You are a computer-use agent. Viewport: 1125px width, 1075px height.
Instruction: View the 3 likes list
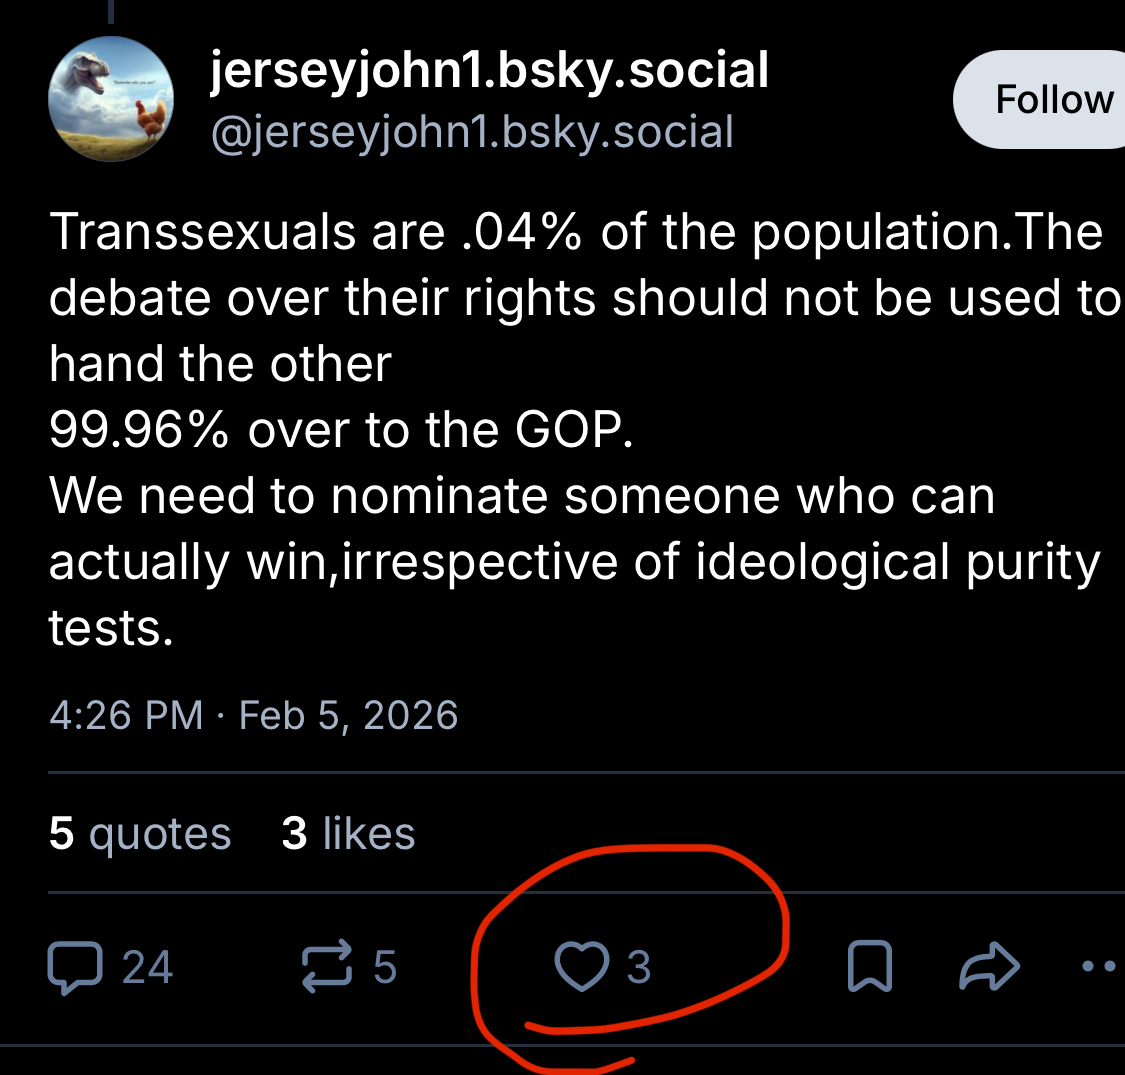(348, 833)
